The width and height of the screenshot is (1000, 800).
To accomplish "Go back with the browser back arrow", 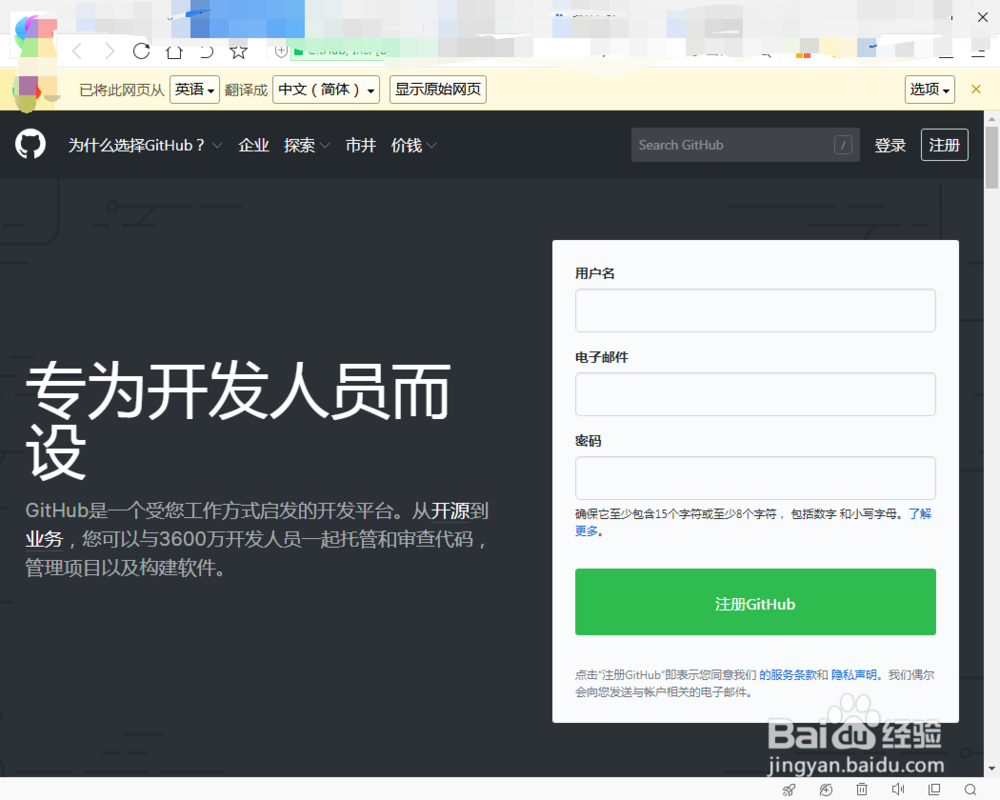I will click(77, 51).
